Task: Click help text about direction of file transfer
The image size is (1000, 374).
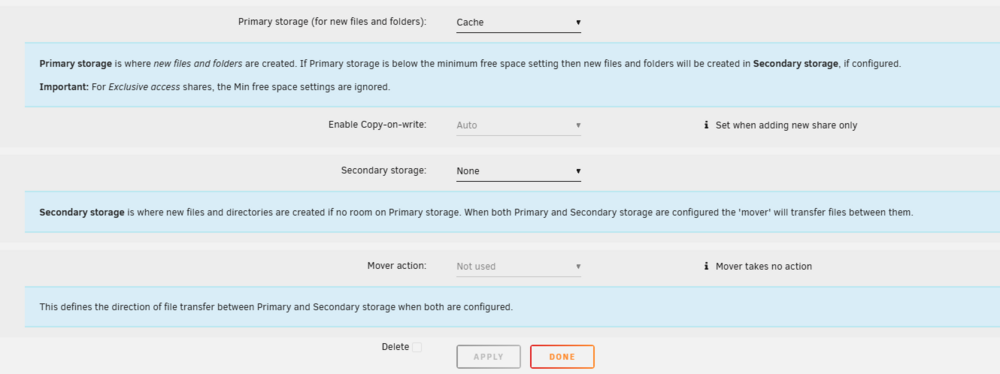Action: 276,307
